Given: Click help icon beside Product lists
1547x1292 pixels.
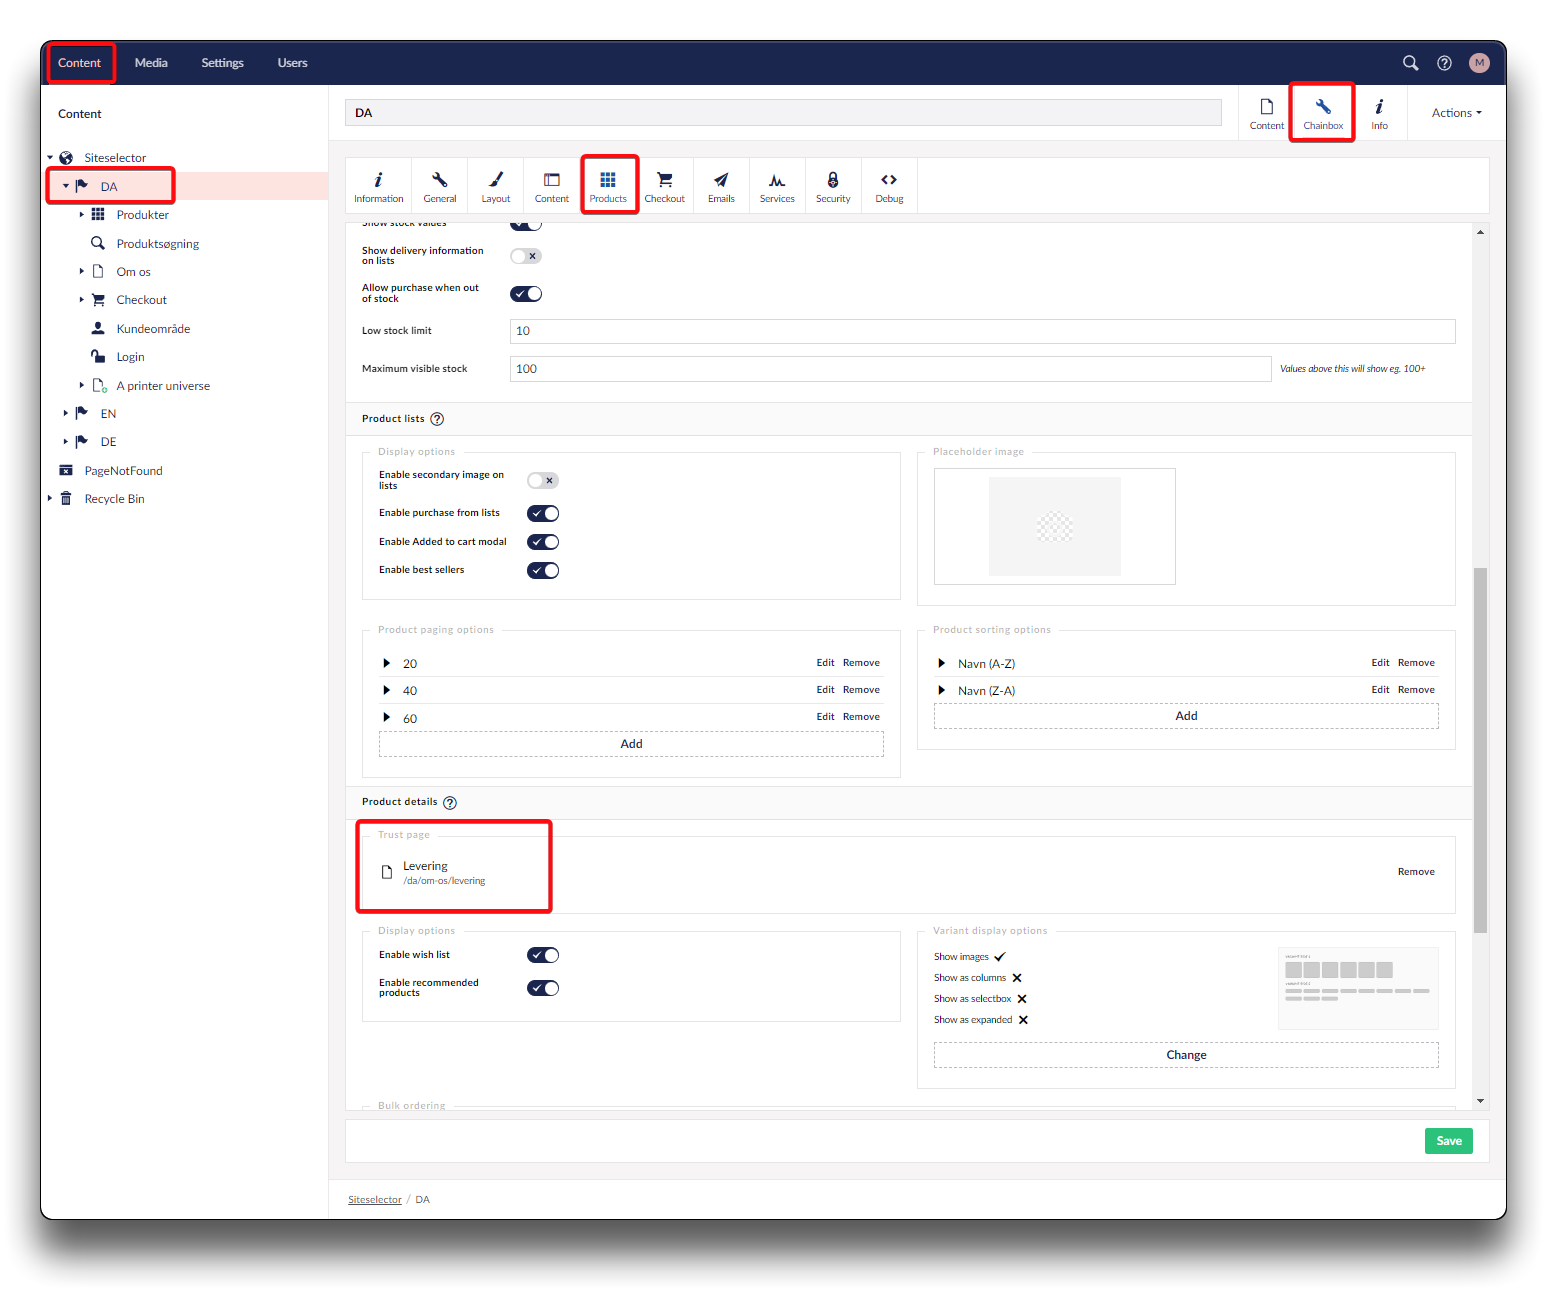Looking at the screenshot, I should point(437,419).
